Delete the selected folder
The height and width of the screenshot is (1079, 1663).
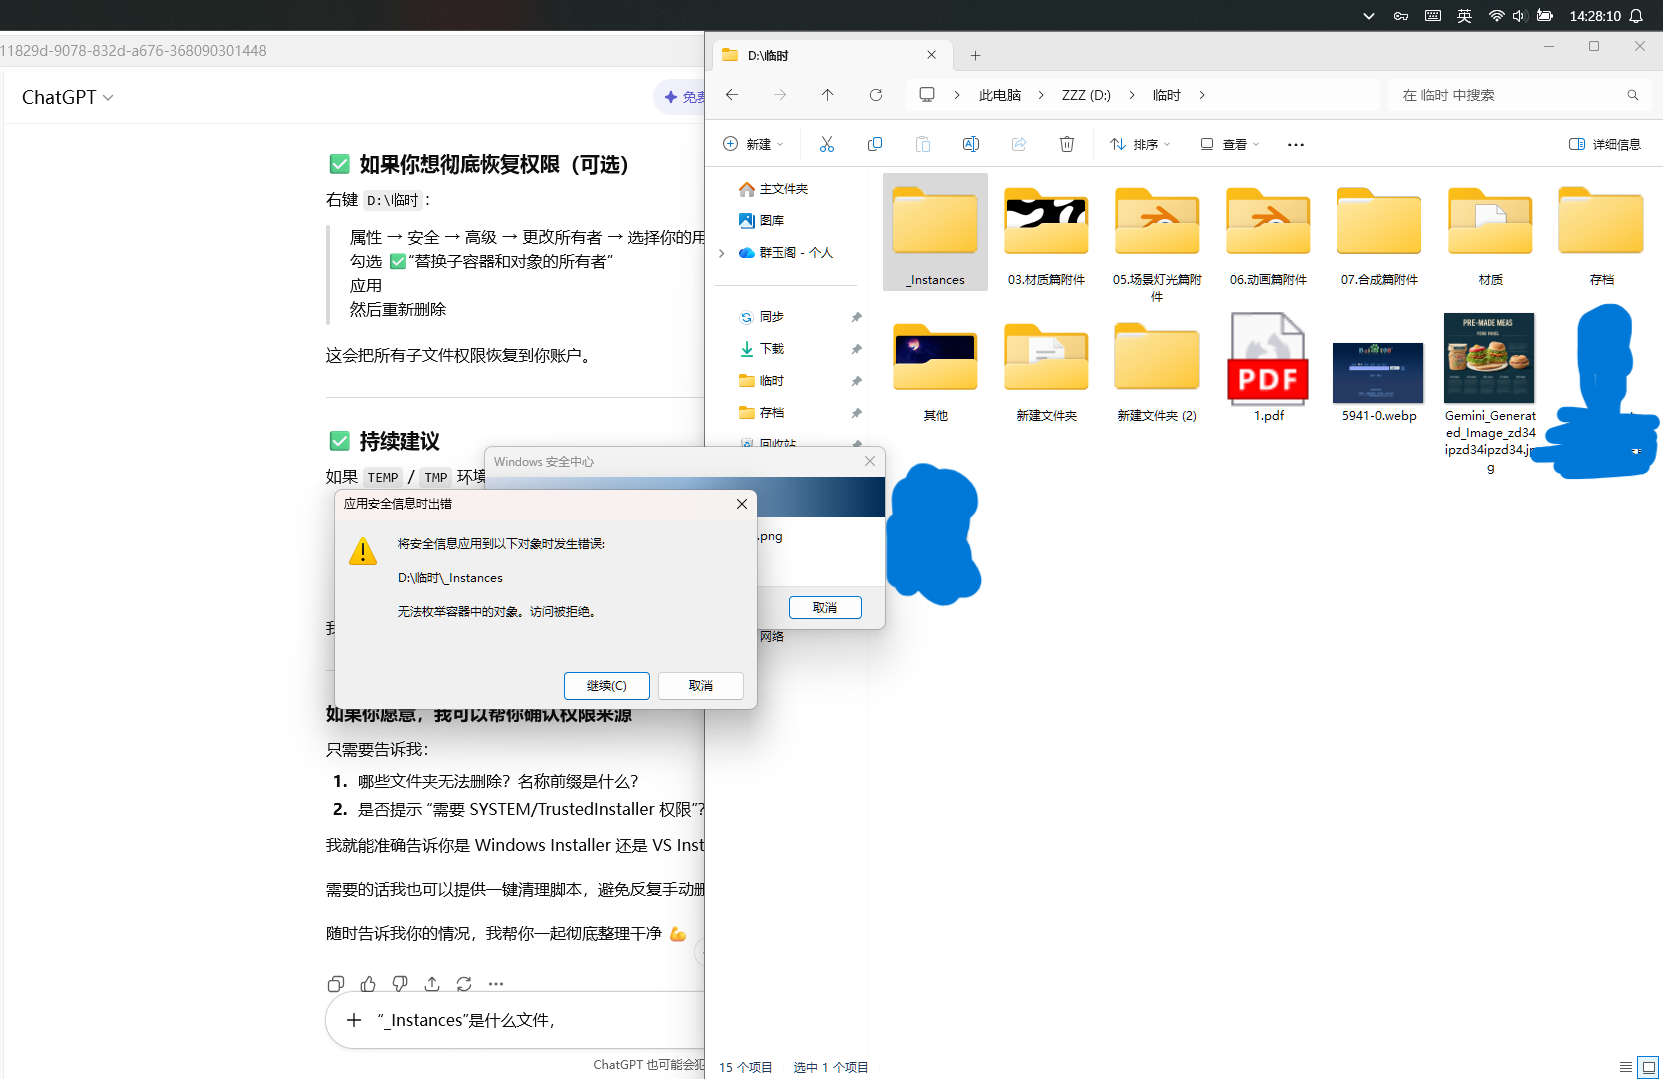point(1066,143)
